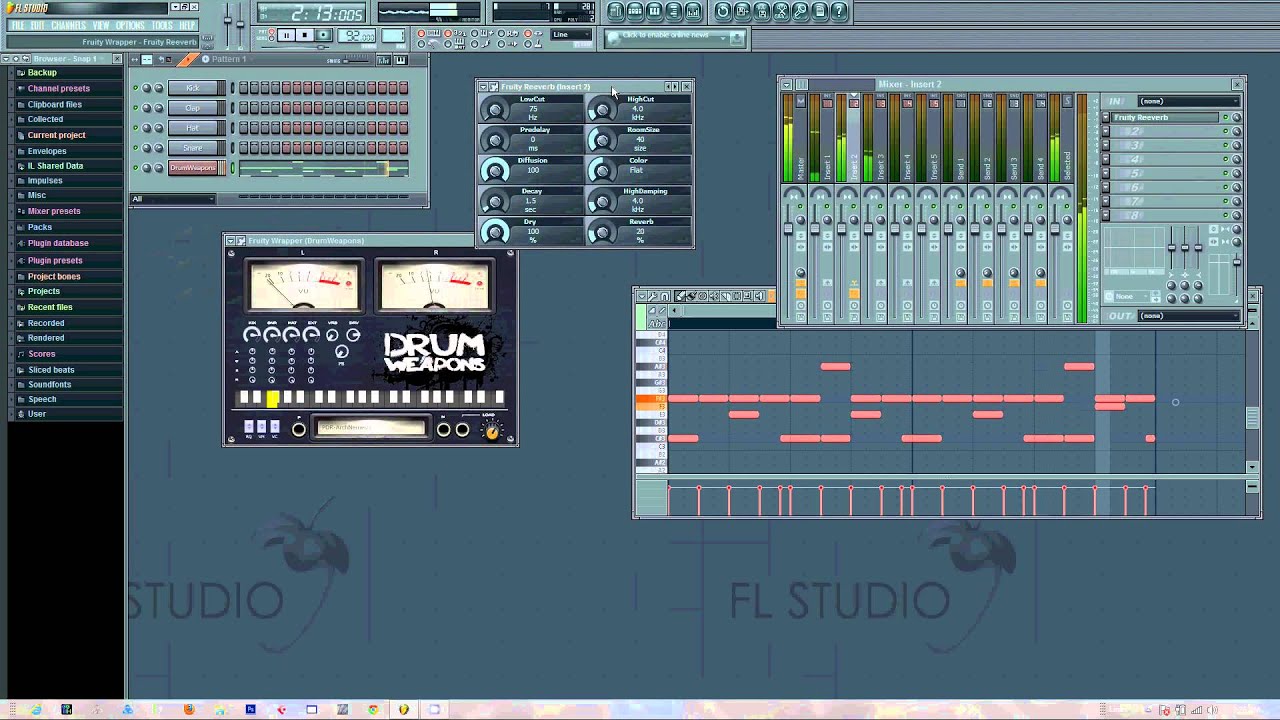Mute the Snare channel green LED
The width and height of the screenshot is (1280, 720).
(135, 147)
